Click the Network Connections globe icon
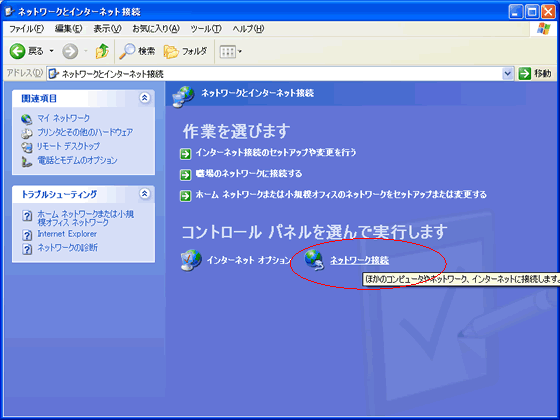Image resolution: width=560 pixels, height=420 pixels. [314, 260]
